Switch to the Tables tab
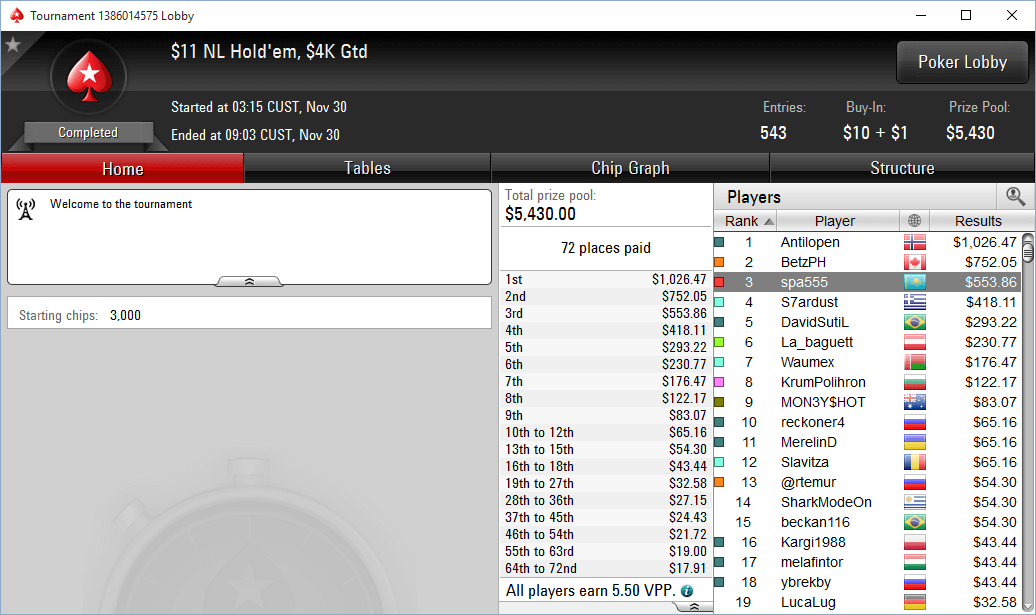 [x=367, y=168]
